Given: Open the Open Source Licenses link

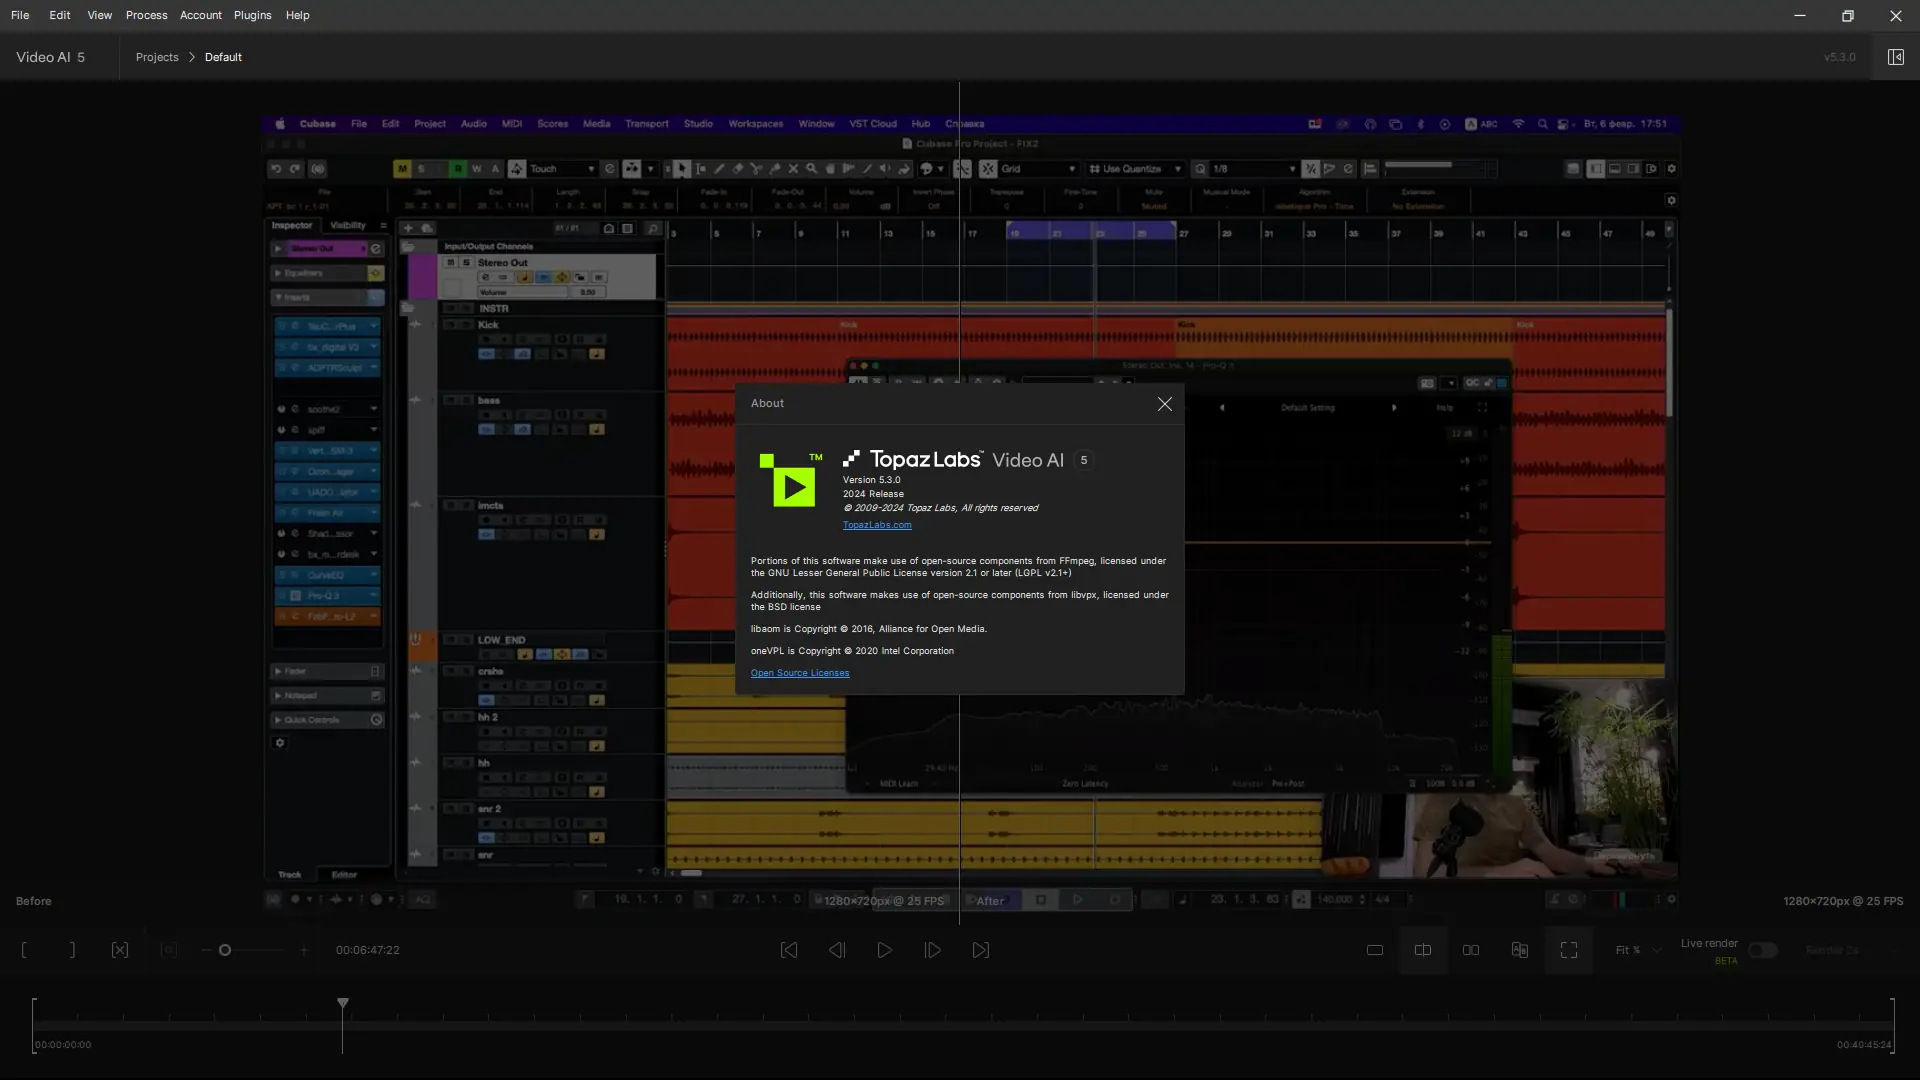Looking at the screenshot, I should (x=799, y=673).
